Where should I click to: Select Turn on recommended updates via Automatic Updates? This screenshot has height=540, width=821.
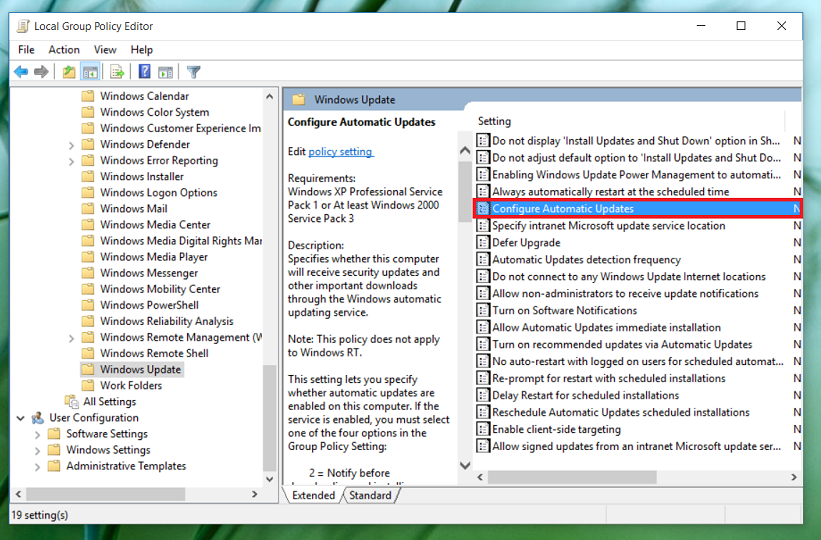622,344
